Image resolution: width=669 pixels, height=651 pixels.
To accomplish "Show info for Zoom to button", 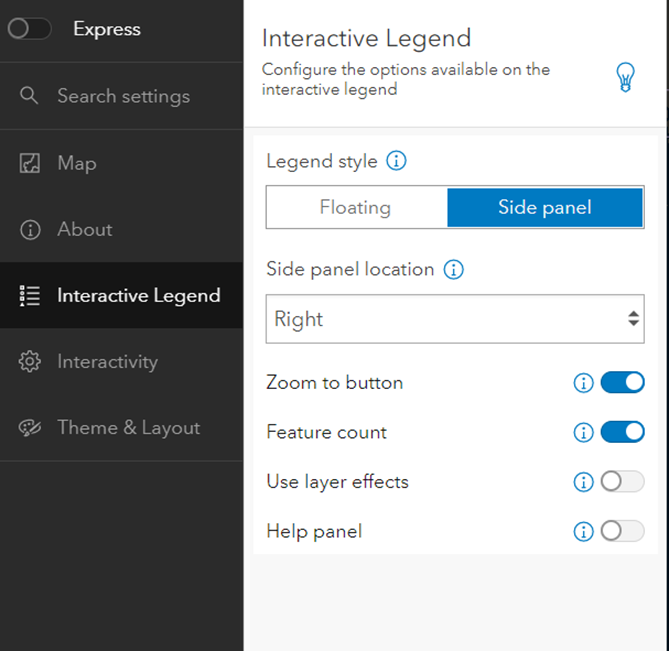I will [x=583, y=383].
